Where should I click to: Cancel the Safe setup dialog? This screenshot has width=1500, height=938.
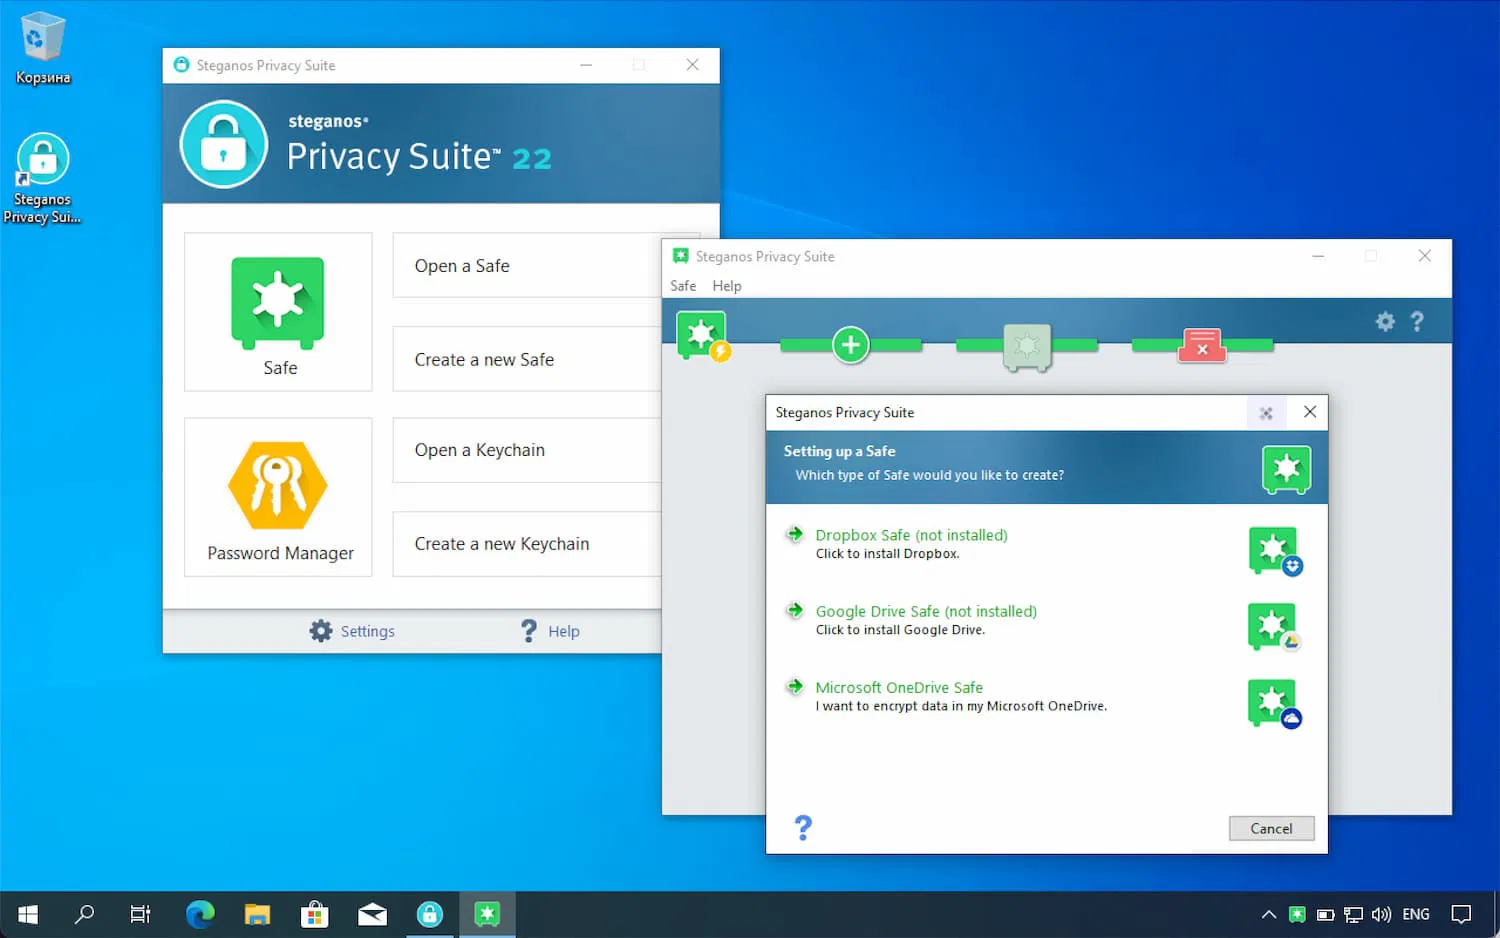click(1271, 828)
